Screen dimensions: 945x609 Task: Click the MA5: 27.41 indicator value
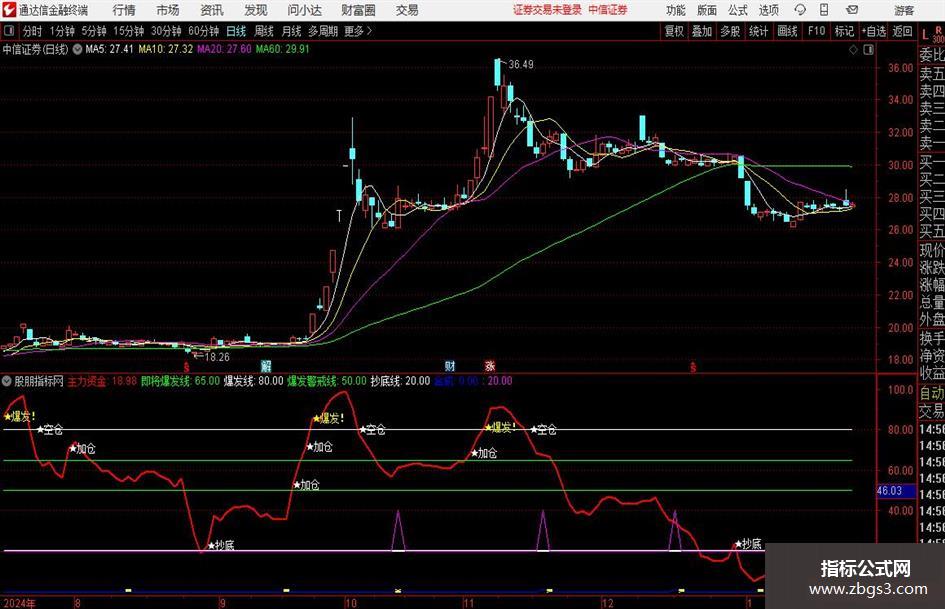coord(109,49)
